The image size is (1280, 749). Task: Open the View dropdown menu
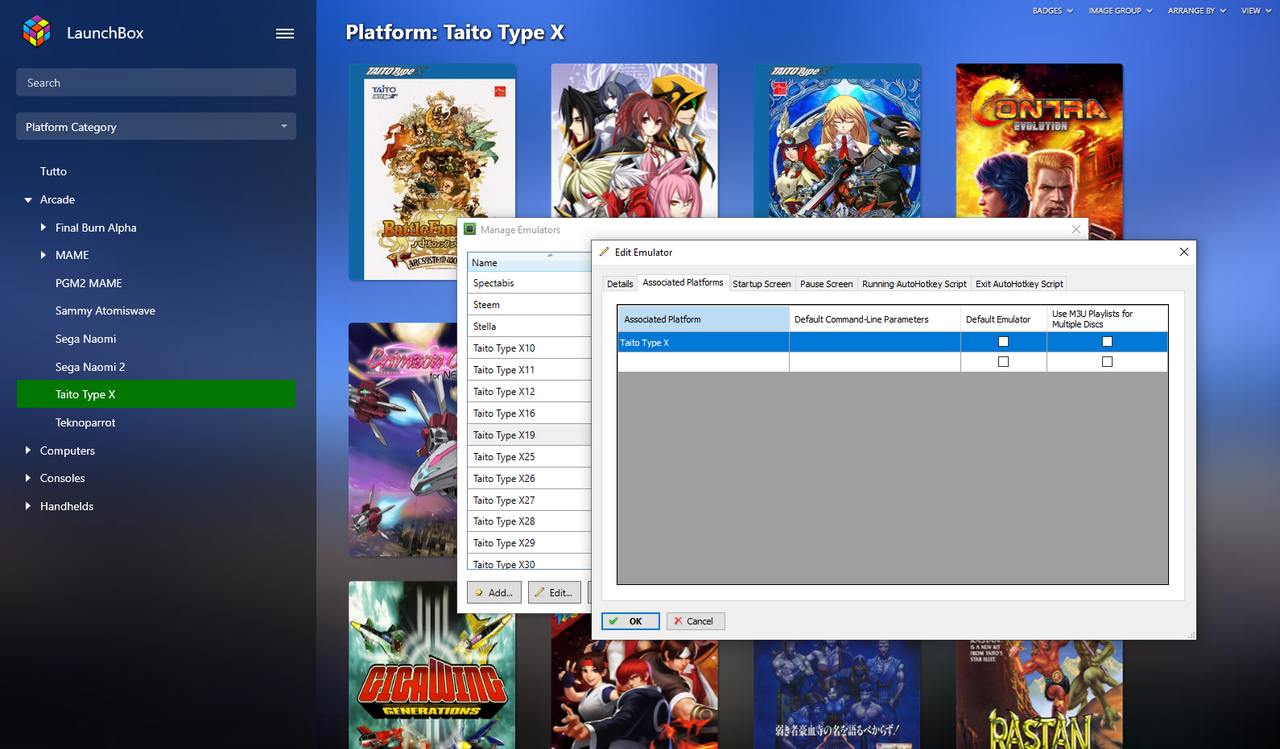[1255, 10]
